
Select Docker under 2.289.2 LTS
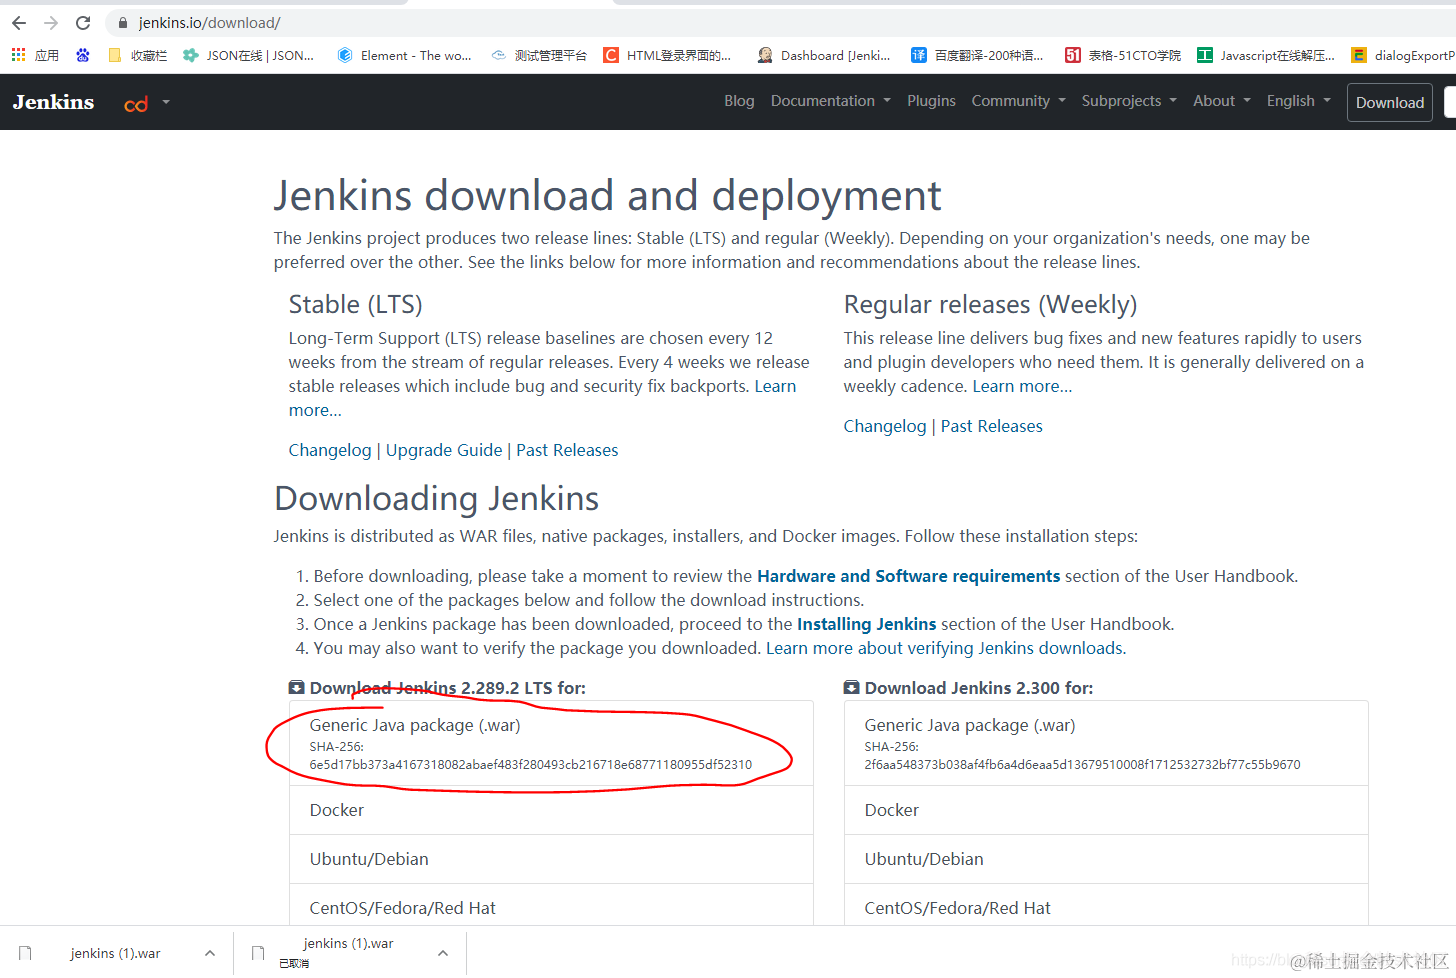pyautogui.click(x=551, y=810)
